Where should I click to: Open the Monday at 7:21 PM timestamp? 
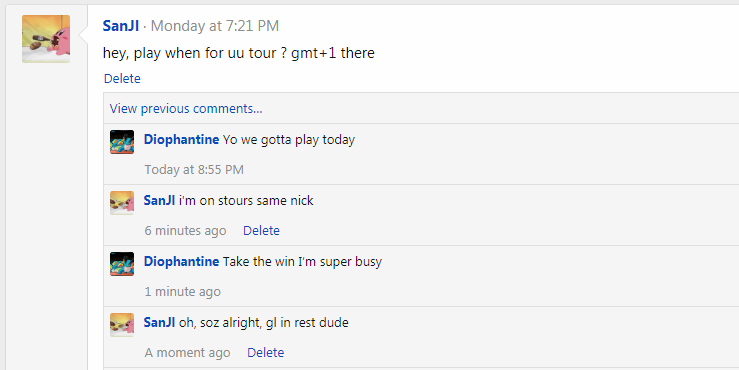tap(214, 26)
